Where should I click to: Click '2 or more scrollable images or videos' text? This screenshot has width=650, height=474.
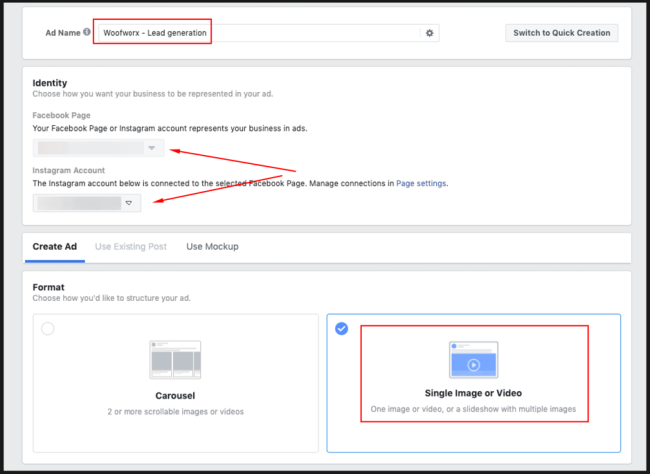tap(175, 411)
